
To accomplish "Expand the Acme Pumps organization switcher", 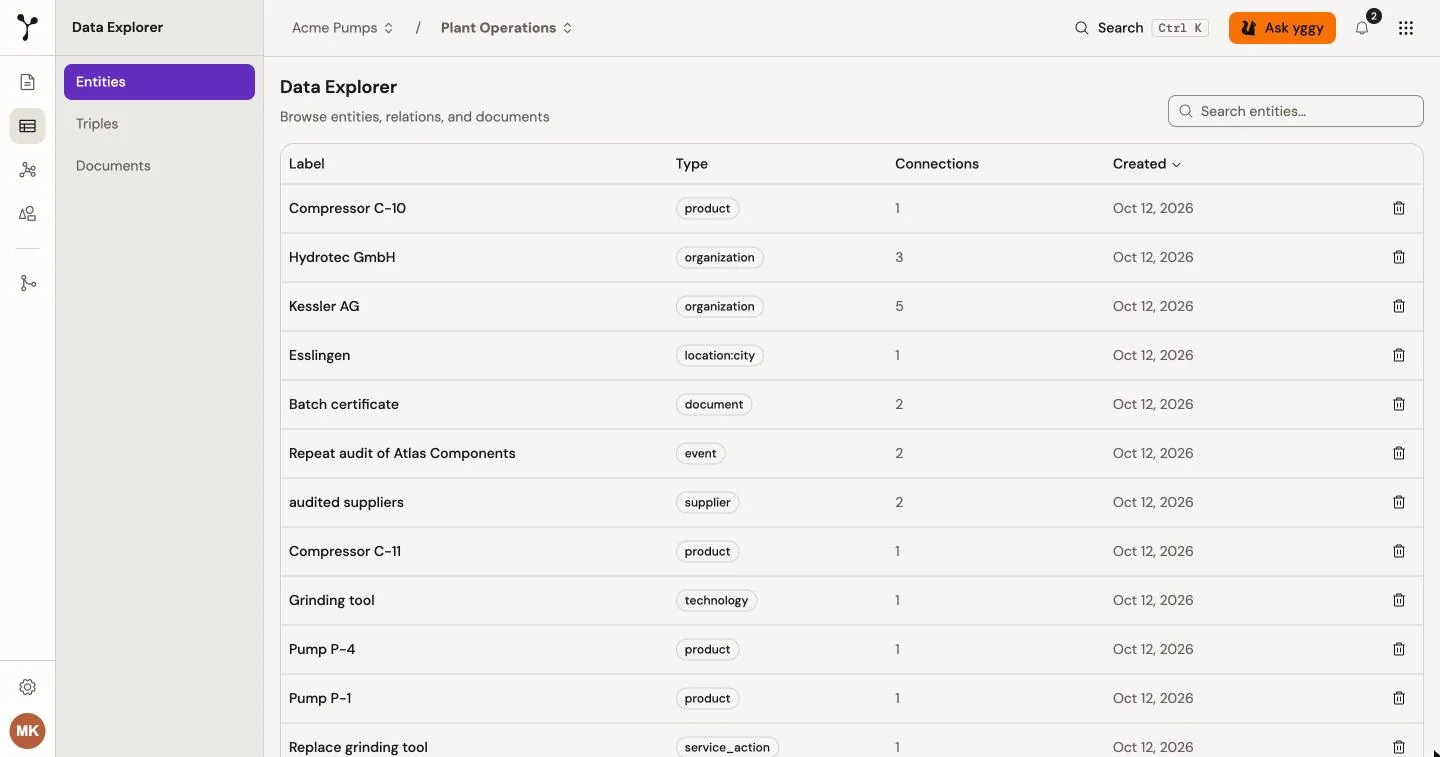I will [x=343, y=28].
